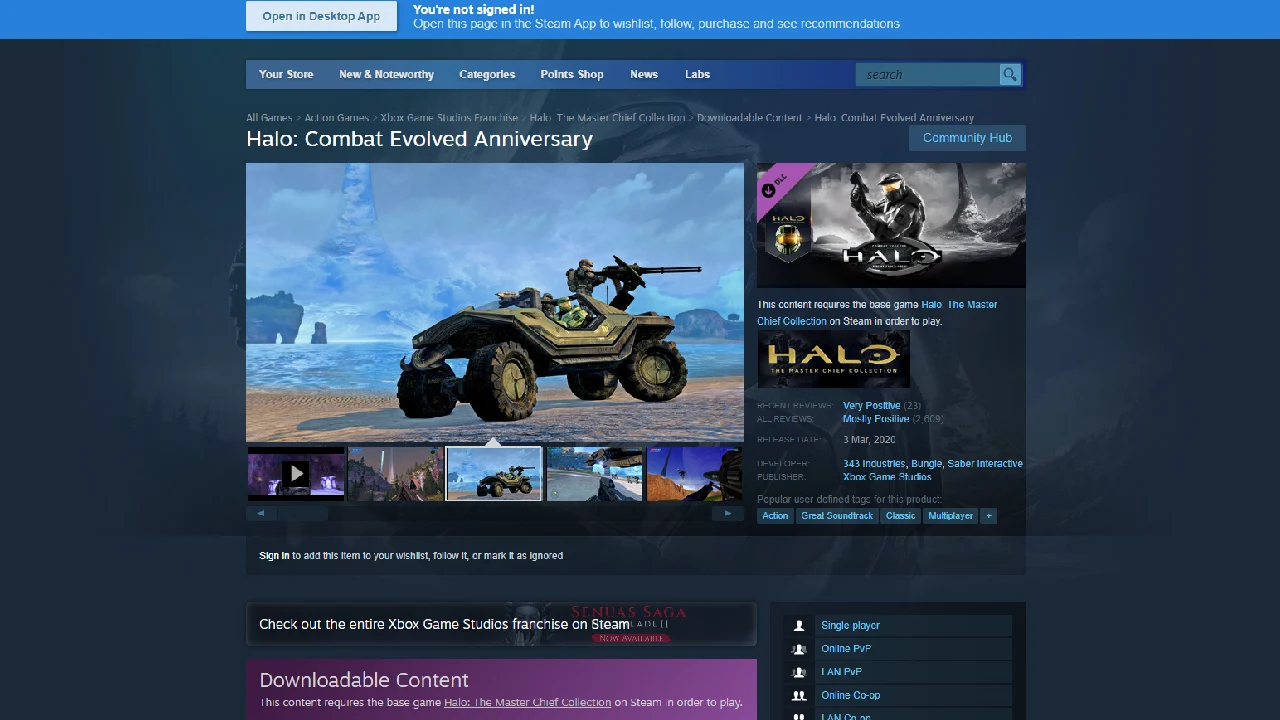This screenshot has width=1280, height=720.
Task: Expand more tags with the plus button
Action: 988,515
